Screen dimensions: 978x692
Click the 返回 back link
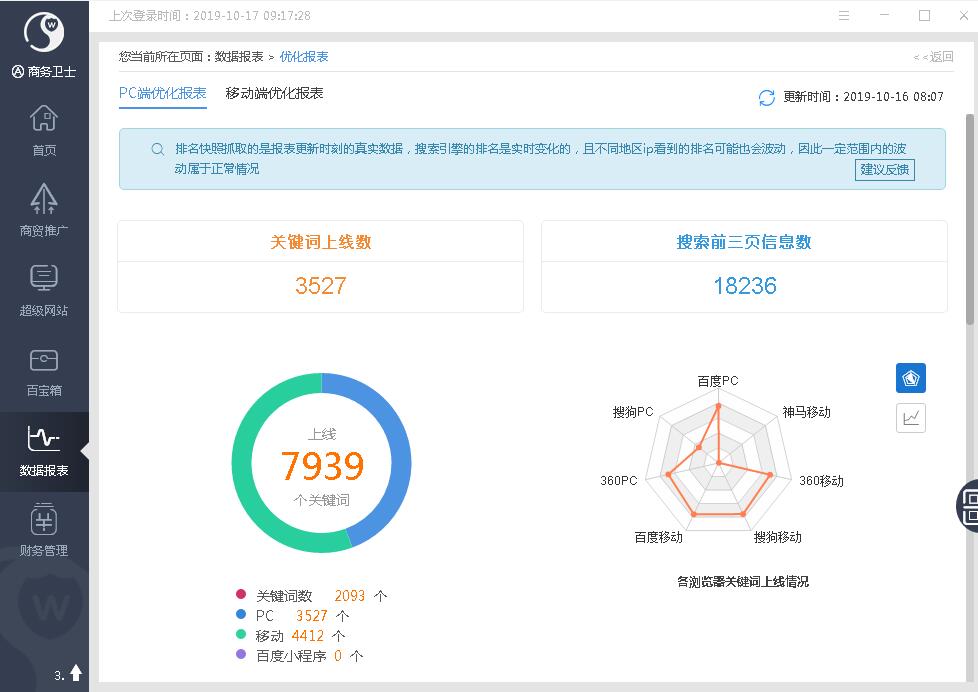(933, 57)
